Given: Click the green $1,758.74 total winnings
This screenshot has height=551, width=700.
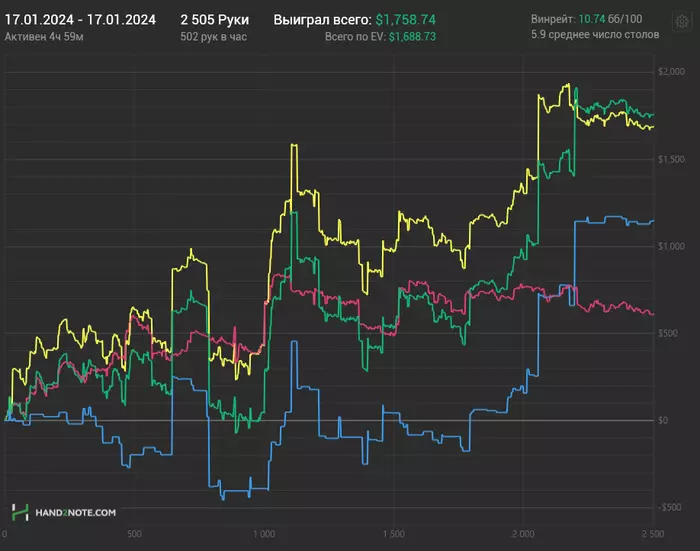Looking at the screenshot, I should coord(409,20).
